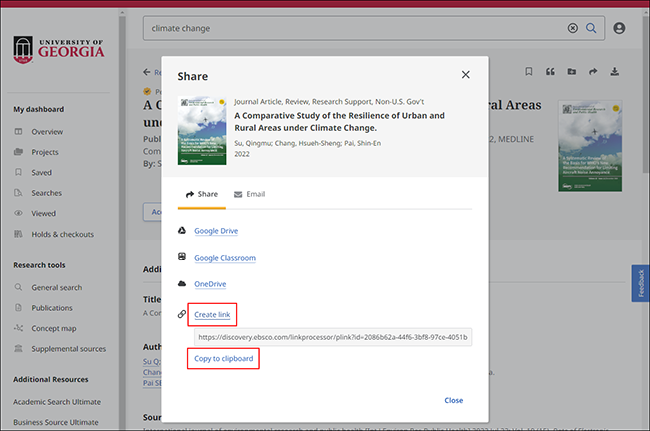The image size is (650, 431).
Task: Click the cite quotation marks icon
Action: coord(550,72)
